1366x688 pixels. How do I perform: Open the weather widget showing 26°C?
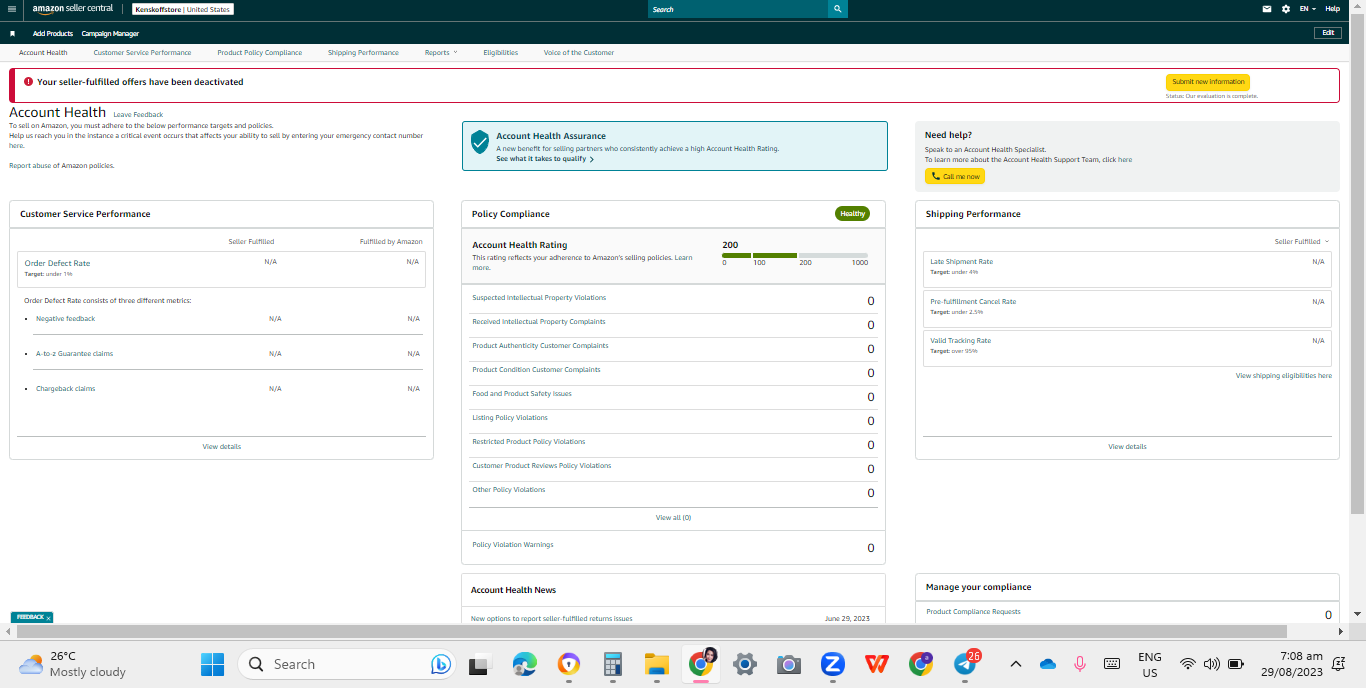coord(72,664)
